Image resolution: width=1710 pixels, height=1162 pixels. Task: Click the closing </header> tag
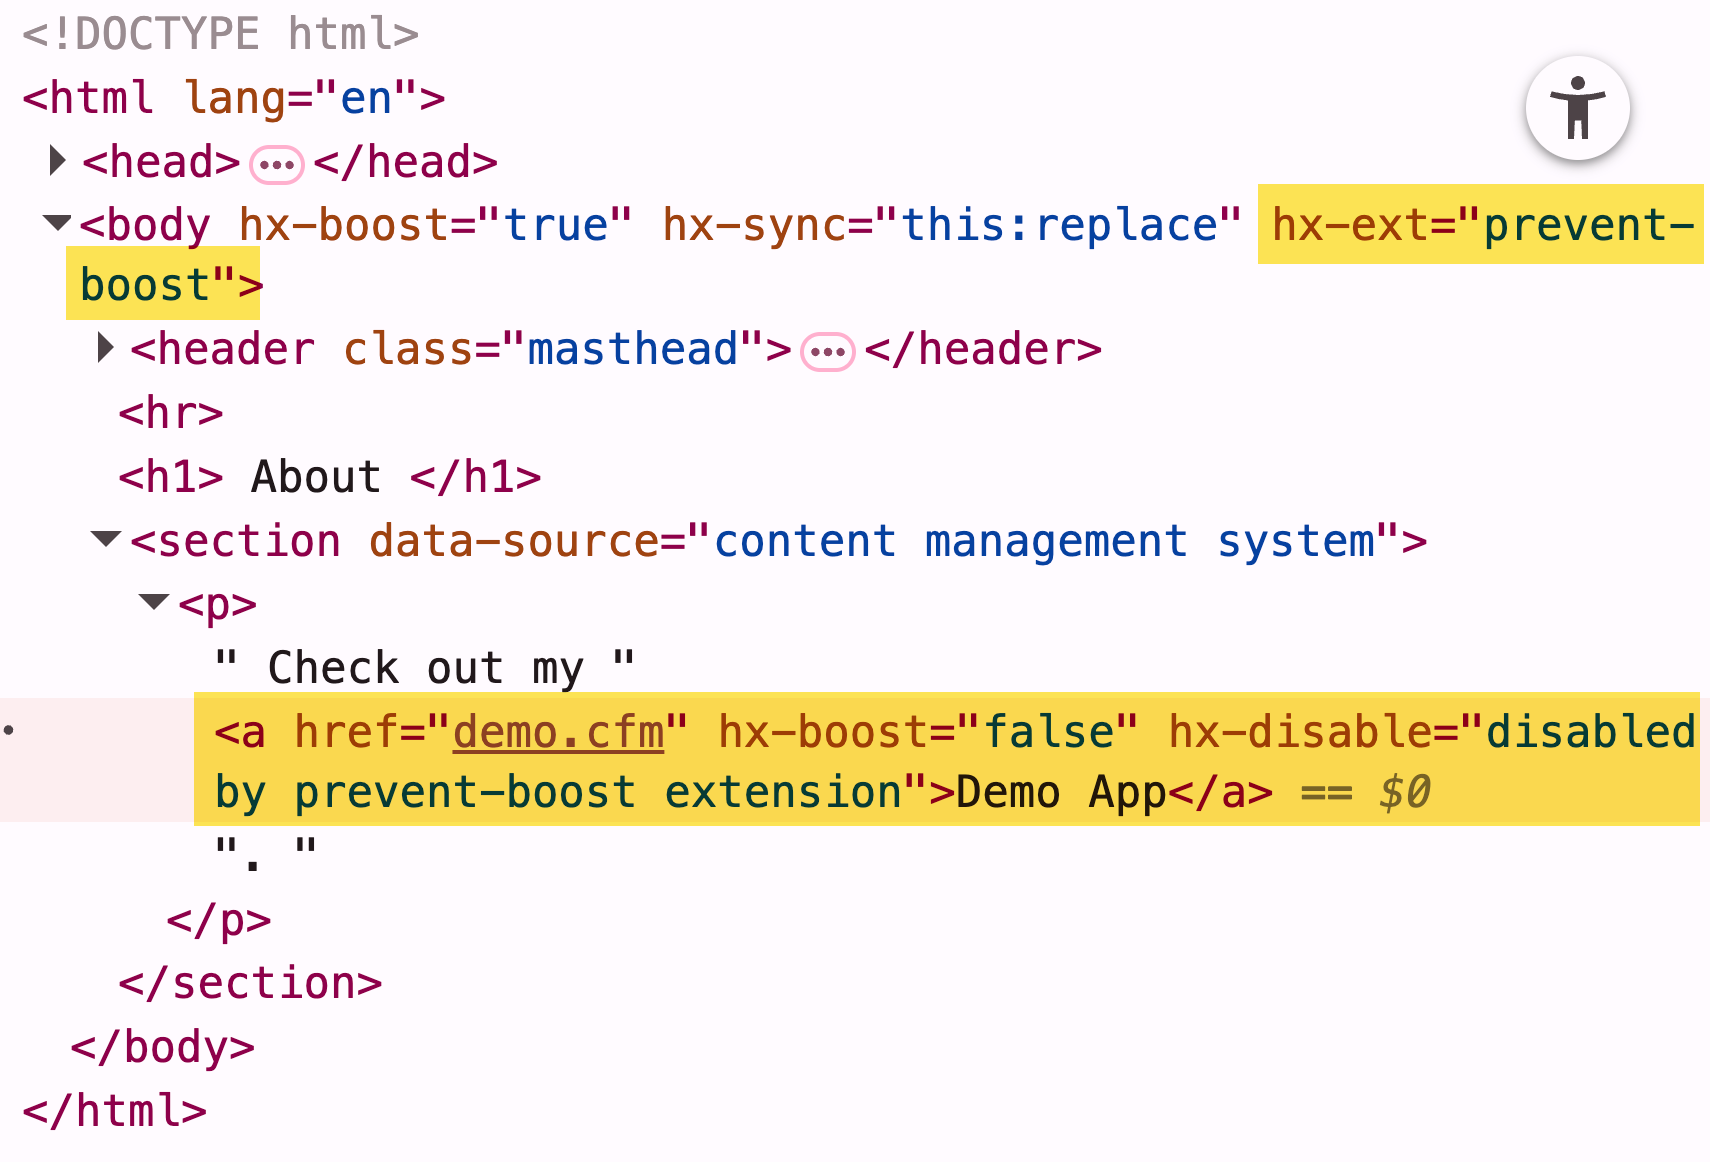click(983, 349)
